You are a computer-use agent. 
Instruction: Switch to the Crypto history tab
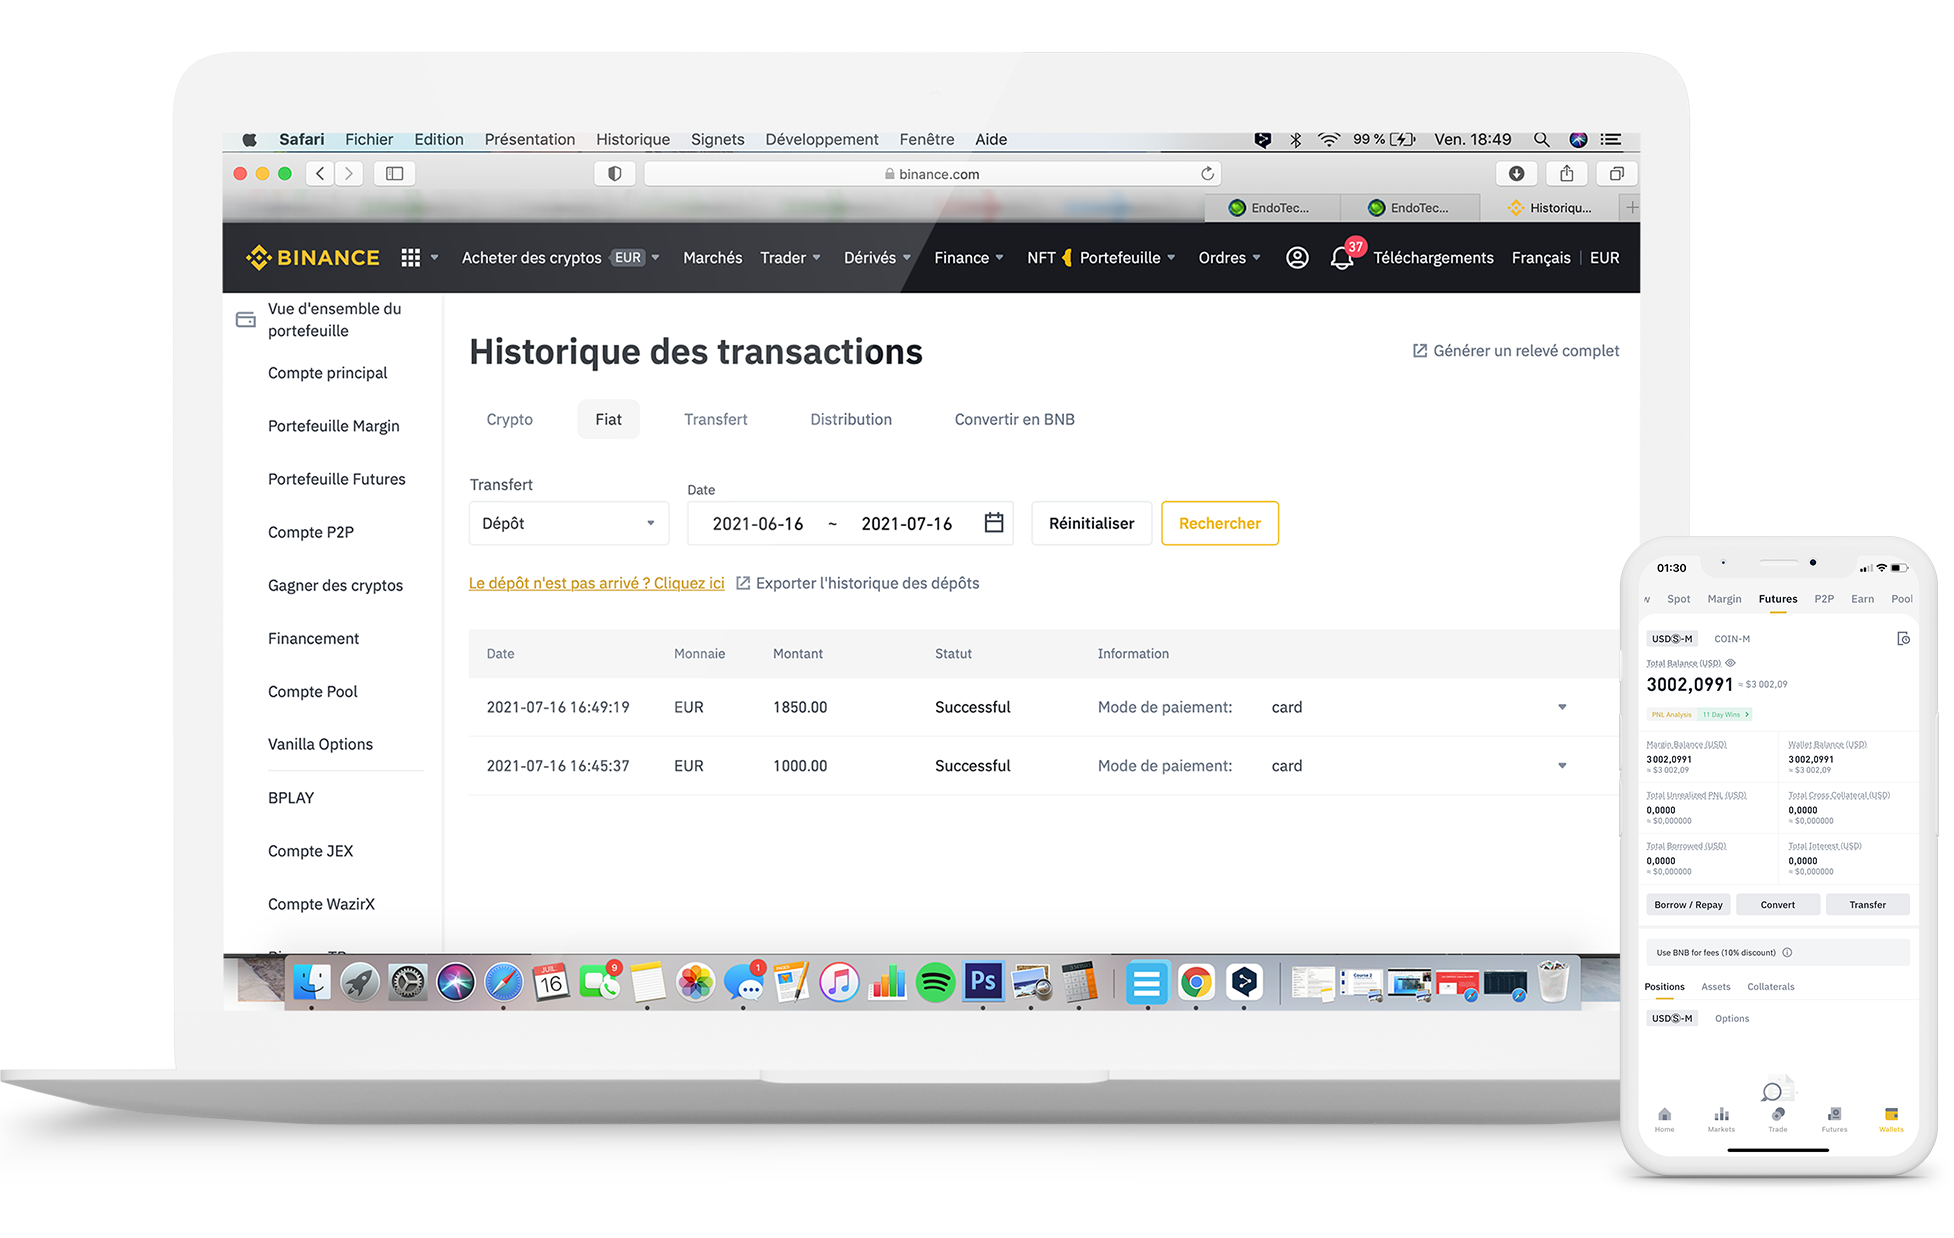coord(509,419)
